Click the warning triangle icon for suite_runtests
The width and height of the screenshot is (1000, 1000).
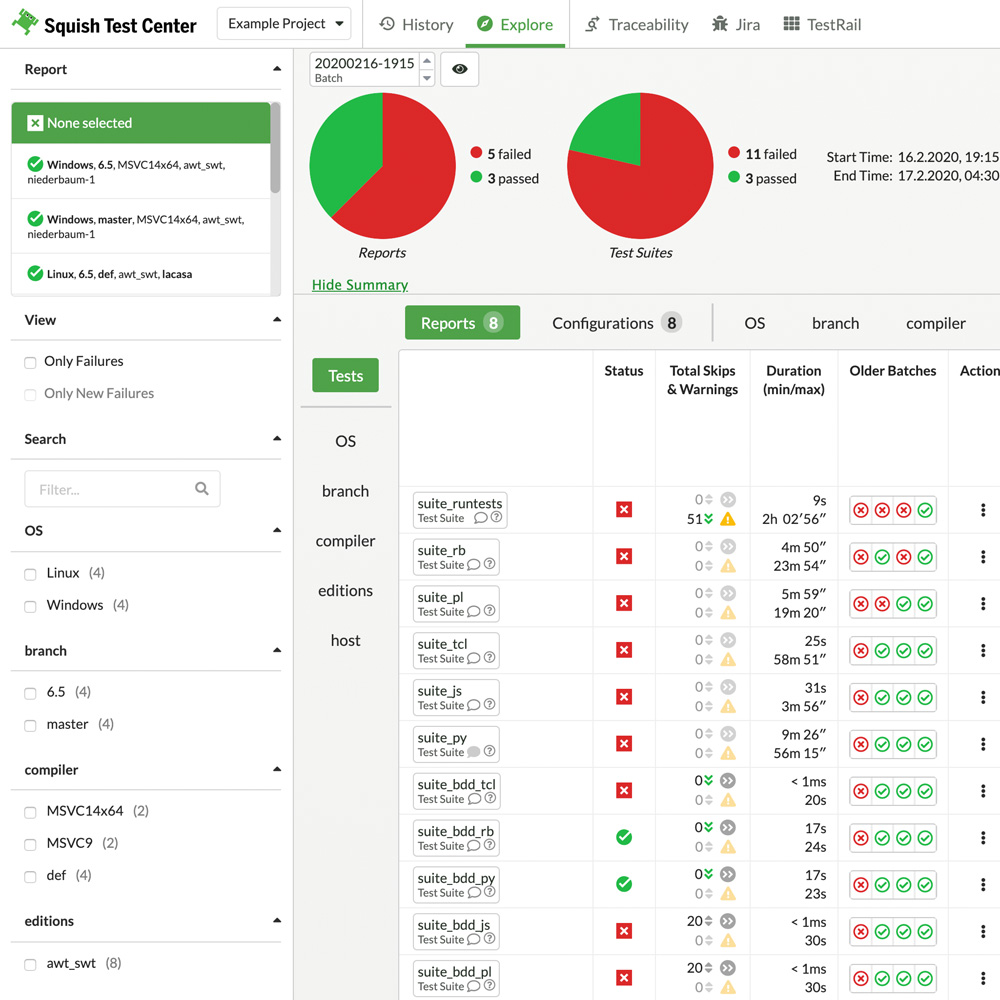pyautogui.click(x=728, y=519)
